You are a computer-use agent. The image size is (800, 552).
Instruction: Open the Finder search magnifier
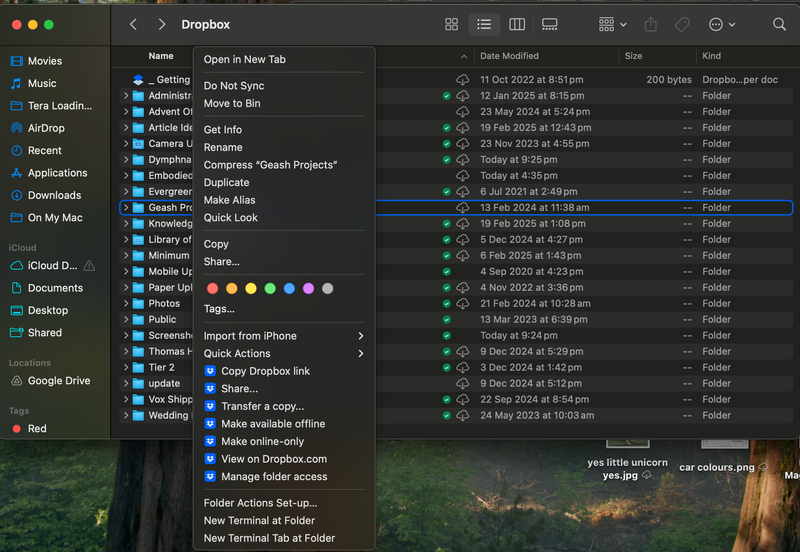[x=779, y=24]
